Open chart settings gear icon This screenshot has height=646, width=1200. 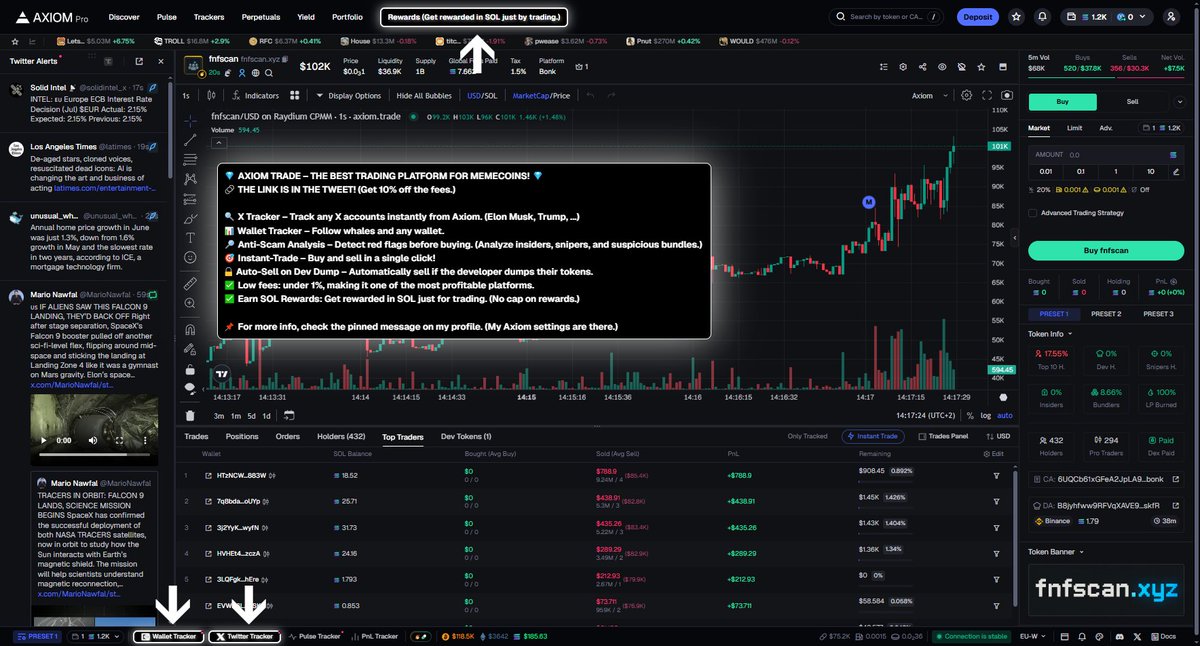[966, 95]
